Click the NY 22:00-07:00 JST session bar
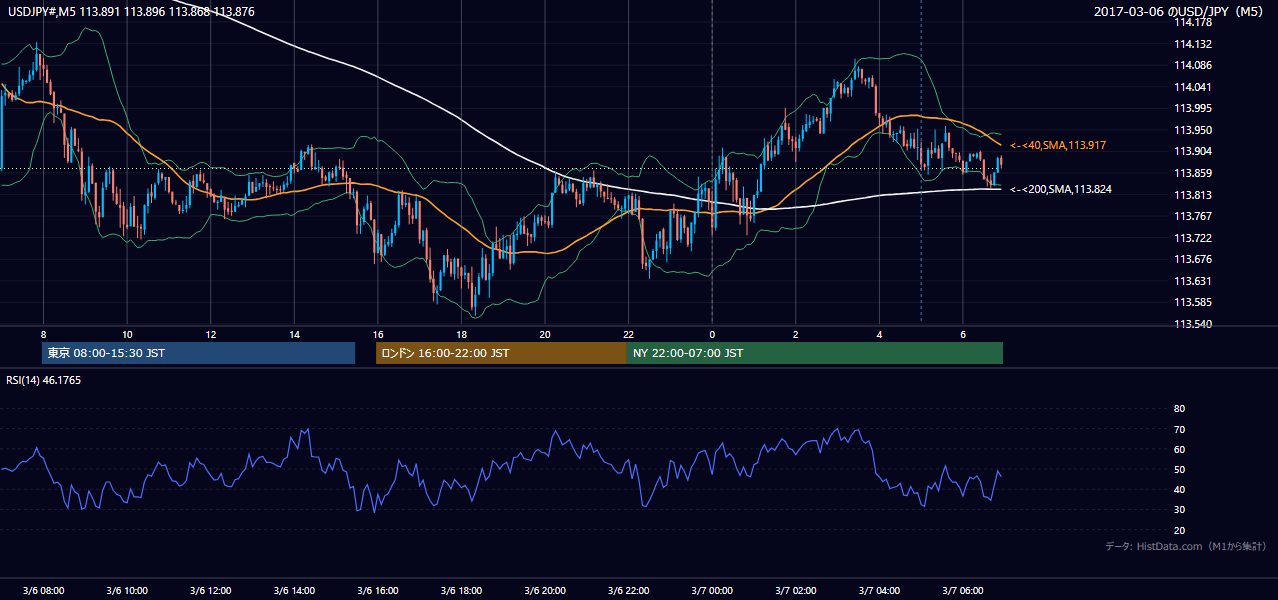The height and width of the screenshot is (600, 1278). 814,353
